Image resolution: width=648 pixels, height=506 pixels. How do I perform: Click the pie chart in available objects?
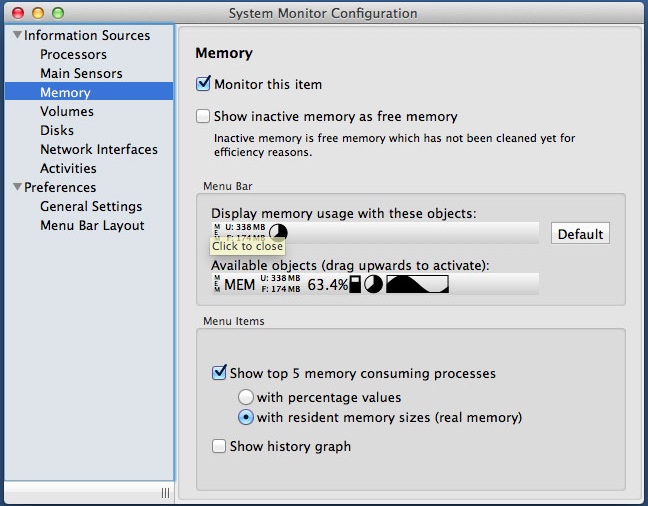[373, 285]
